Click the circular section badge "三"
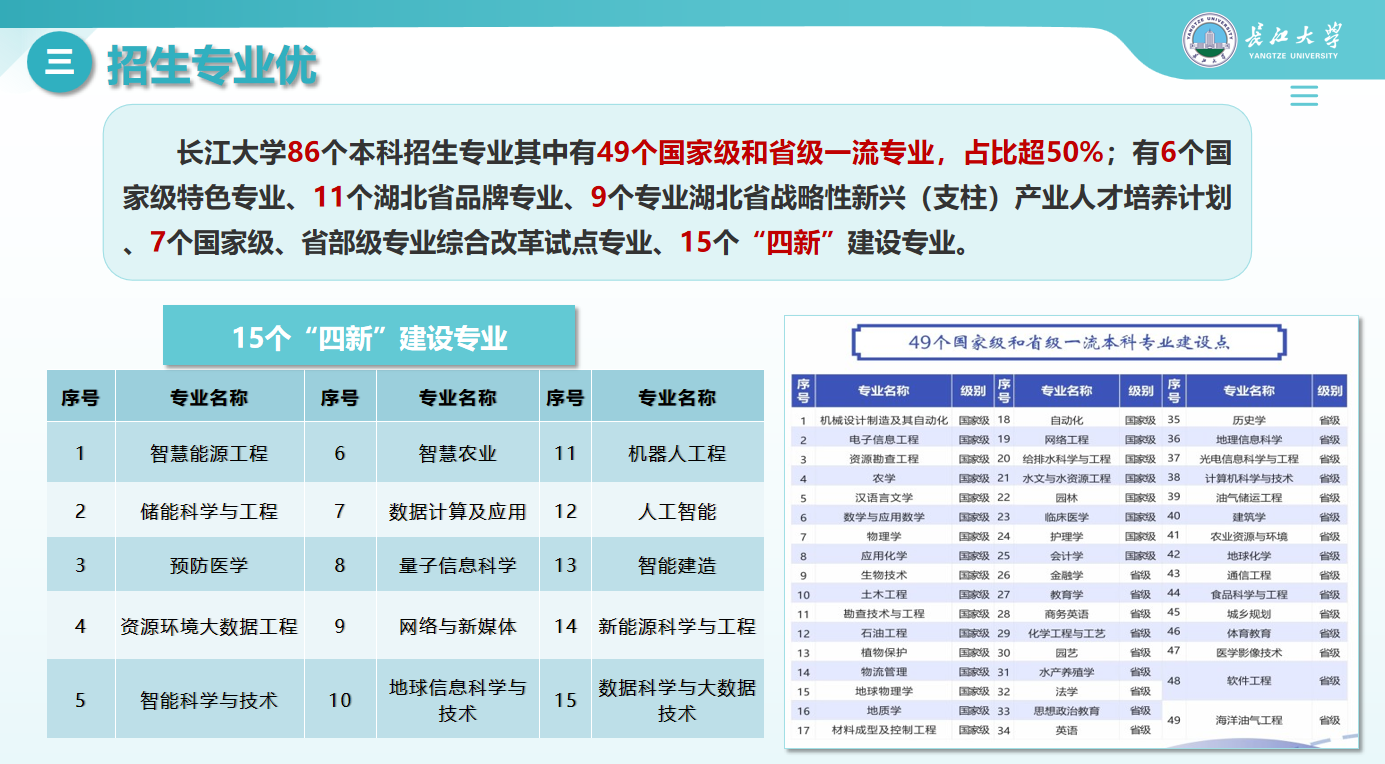The height and width of the screenshot is (764, 1385). (x=60, y=61)
